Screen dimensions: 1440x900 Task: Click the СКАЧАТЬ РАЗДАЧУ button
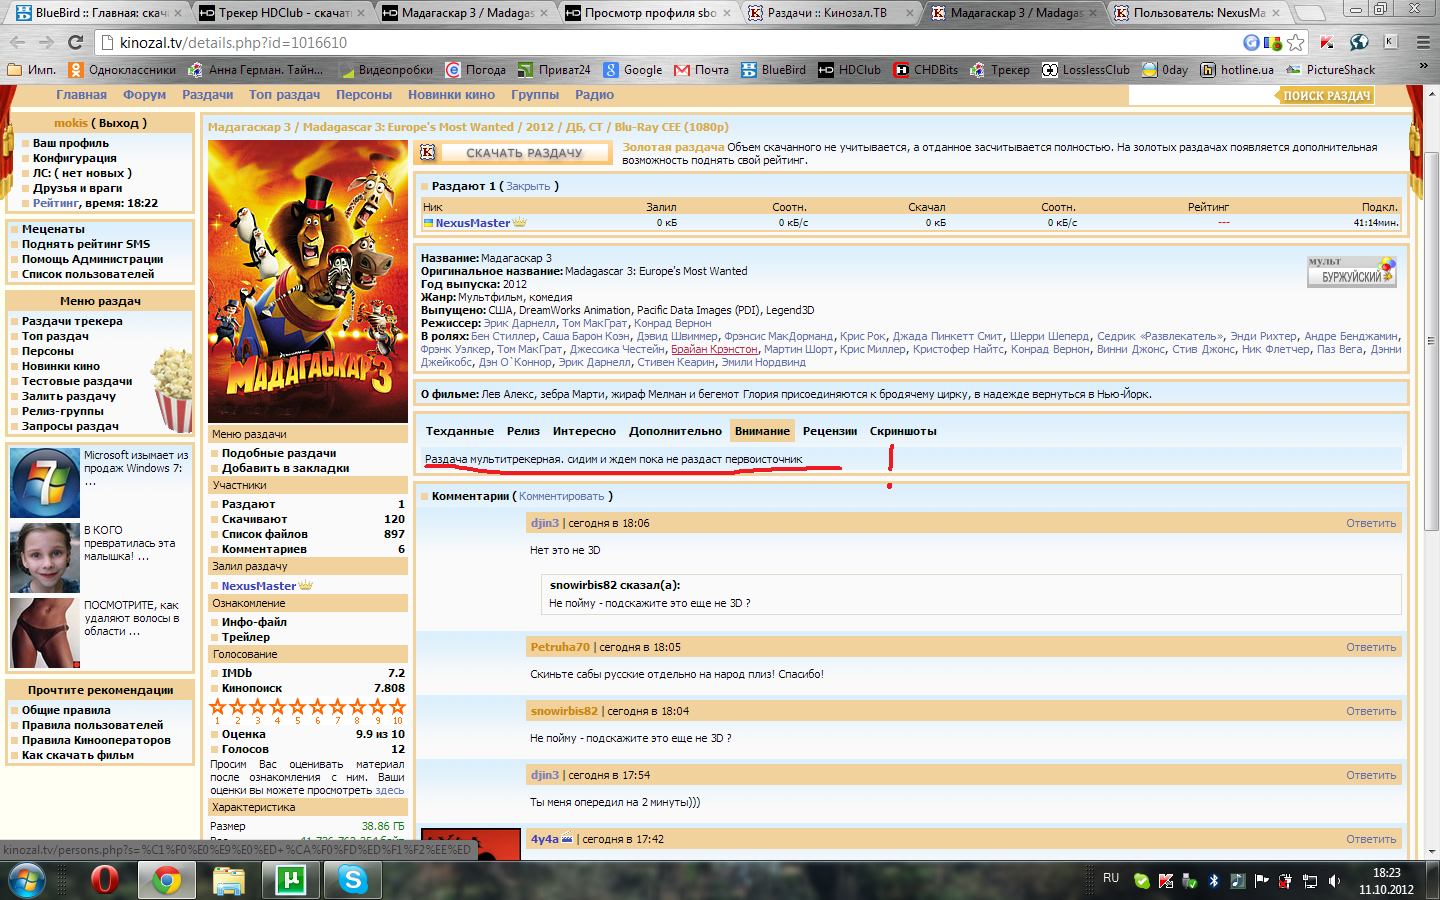524,153
